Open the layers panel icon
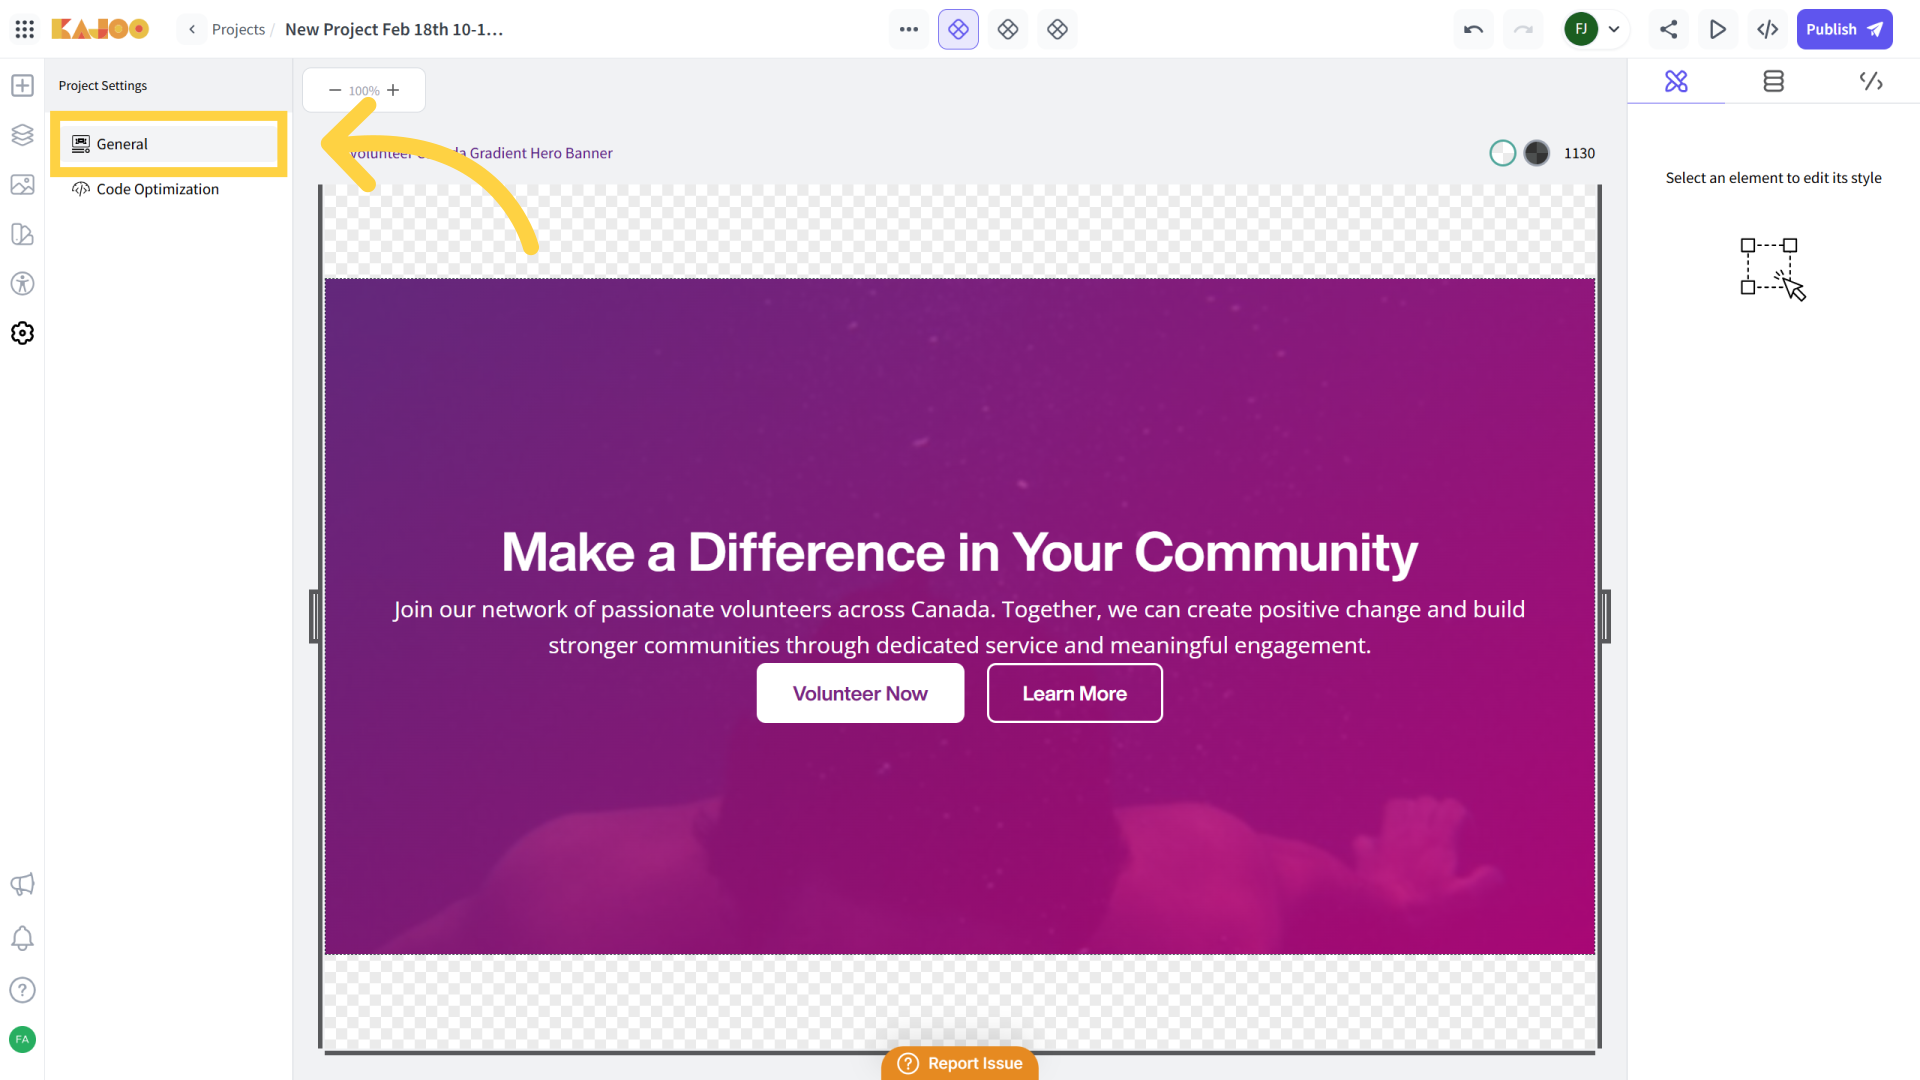The image size is (1920, 1080). pos(22,135)
